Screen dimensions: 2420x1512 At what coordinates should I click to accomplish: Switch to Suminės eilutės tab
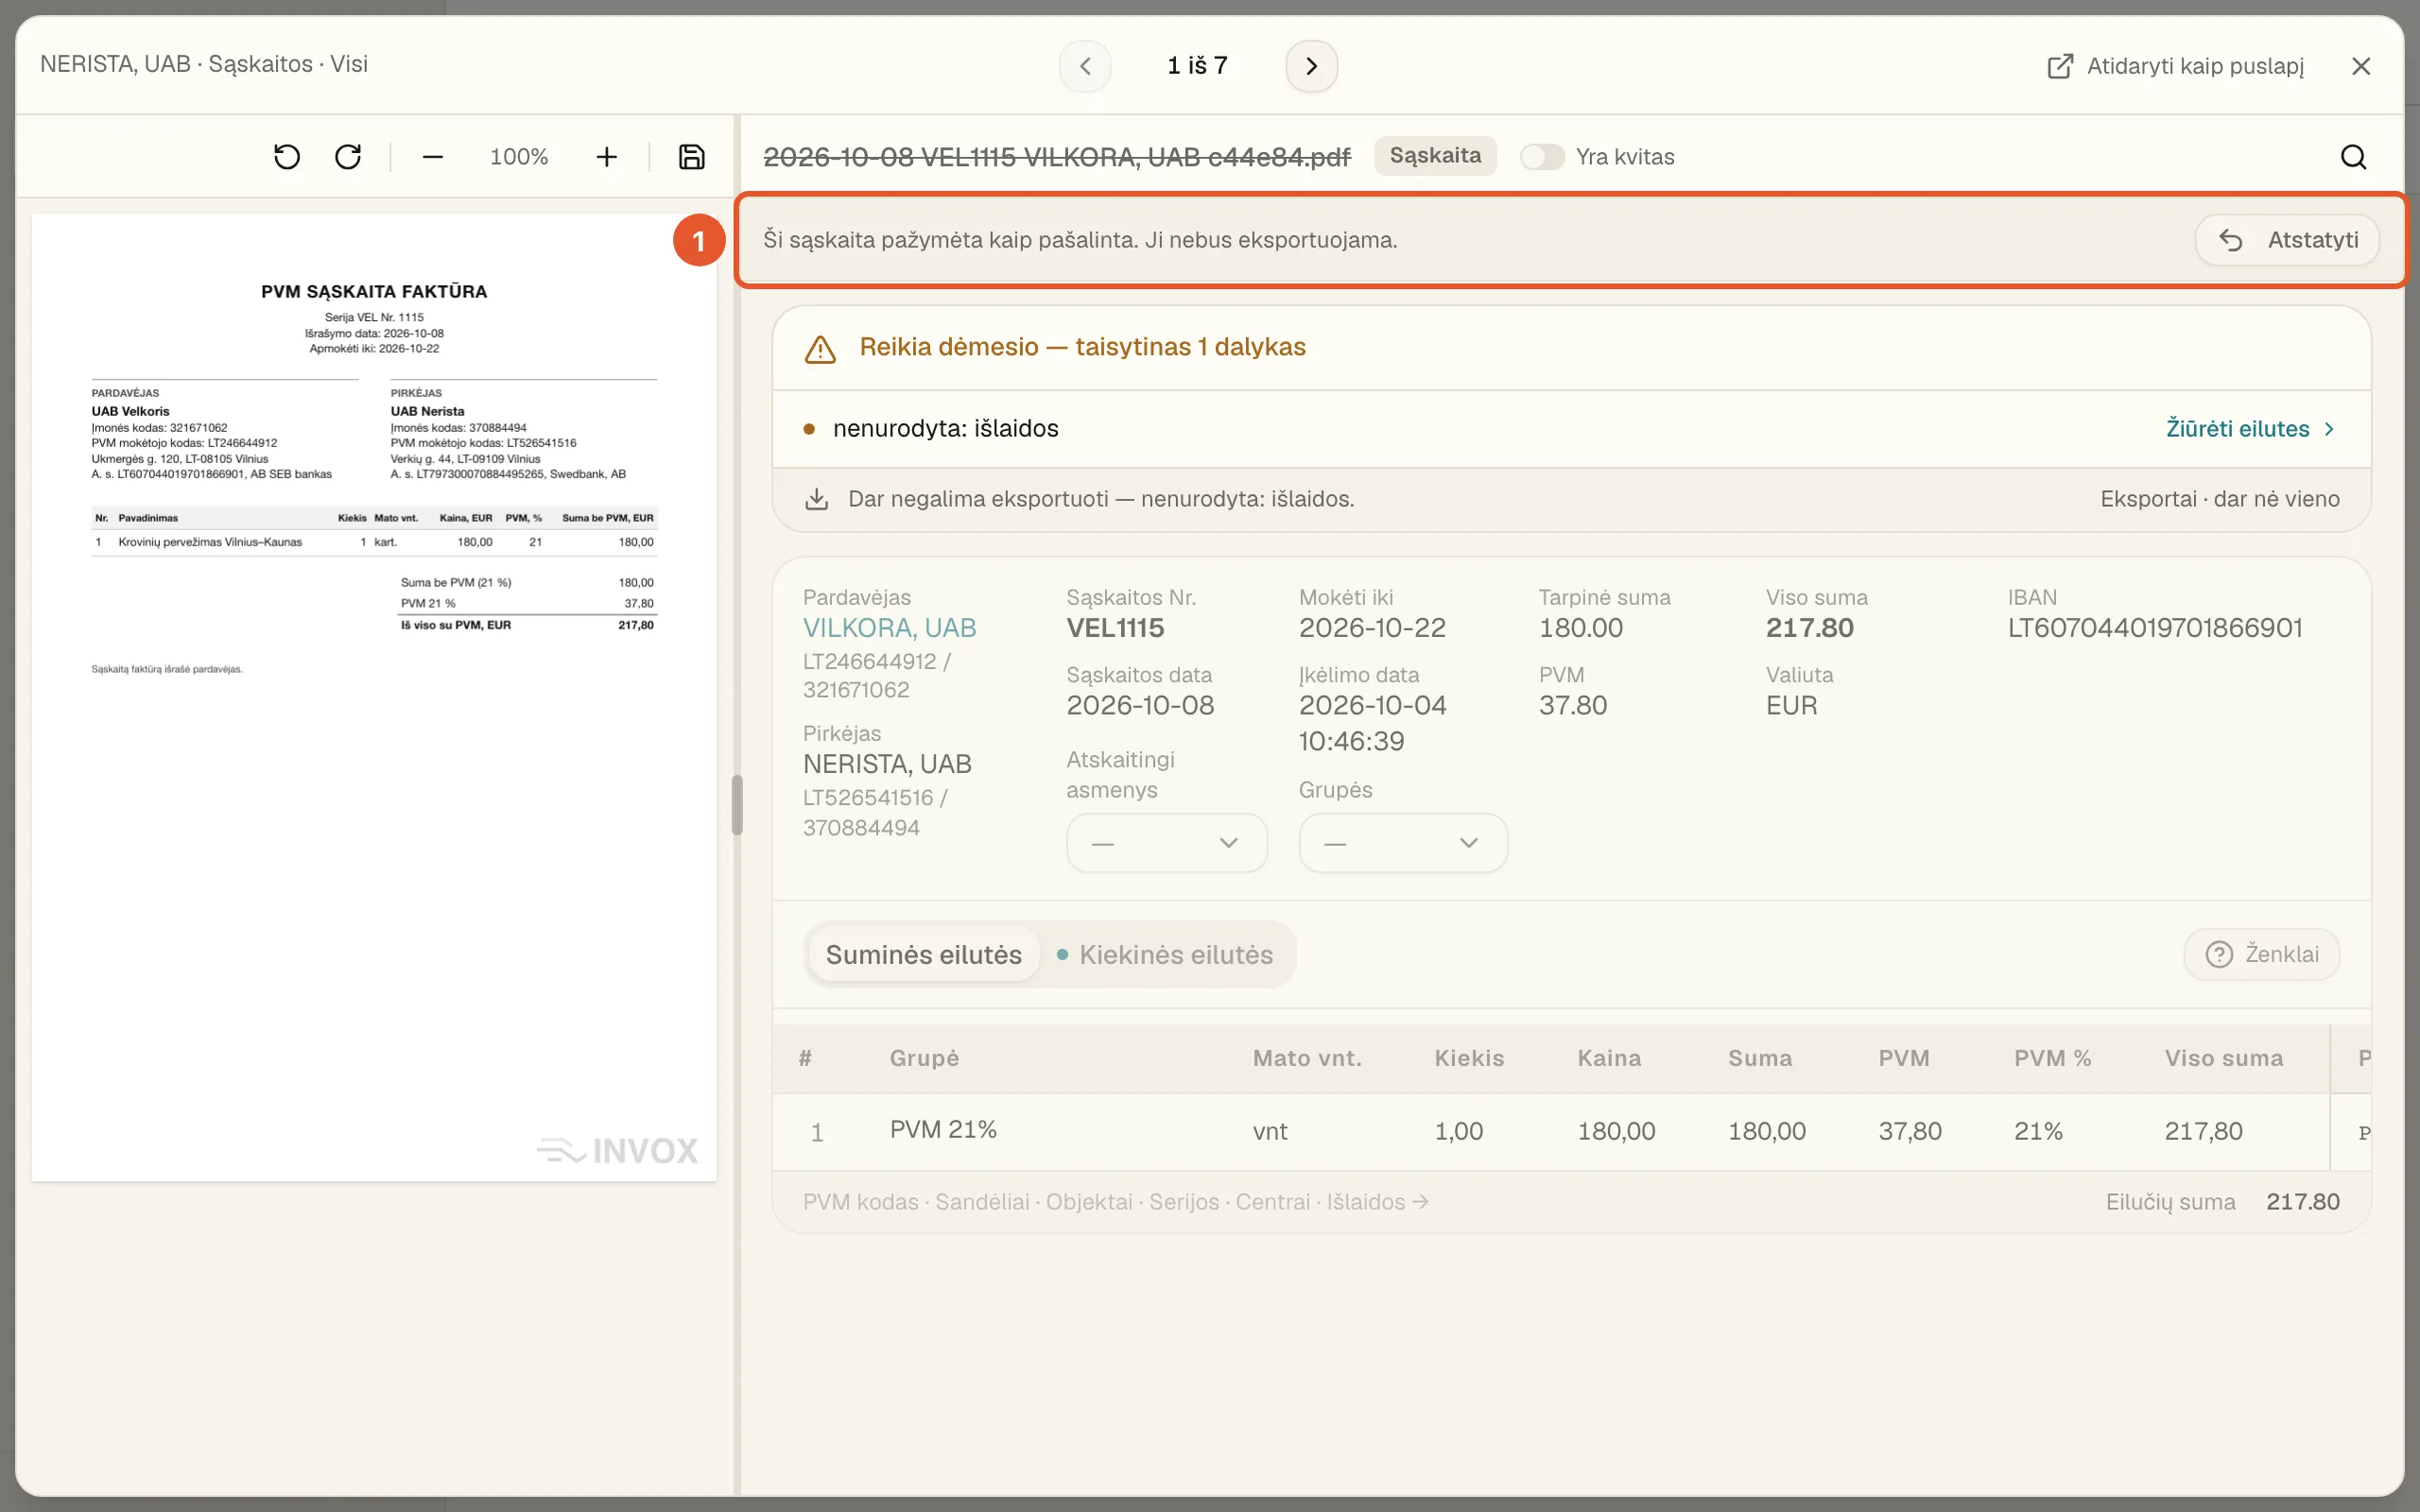coord(923,955)
